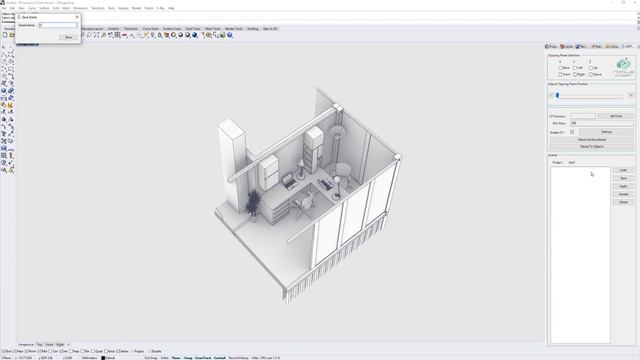Click the Resize To Objects button
The image size is (640, 360).
click(592, 147)
